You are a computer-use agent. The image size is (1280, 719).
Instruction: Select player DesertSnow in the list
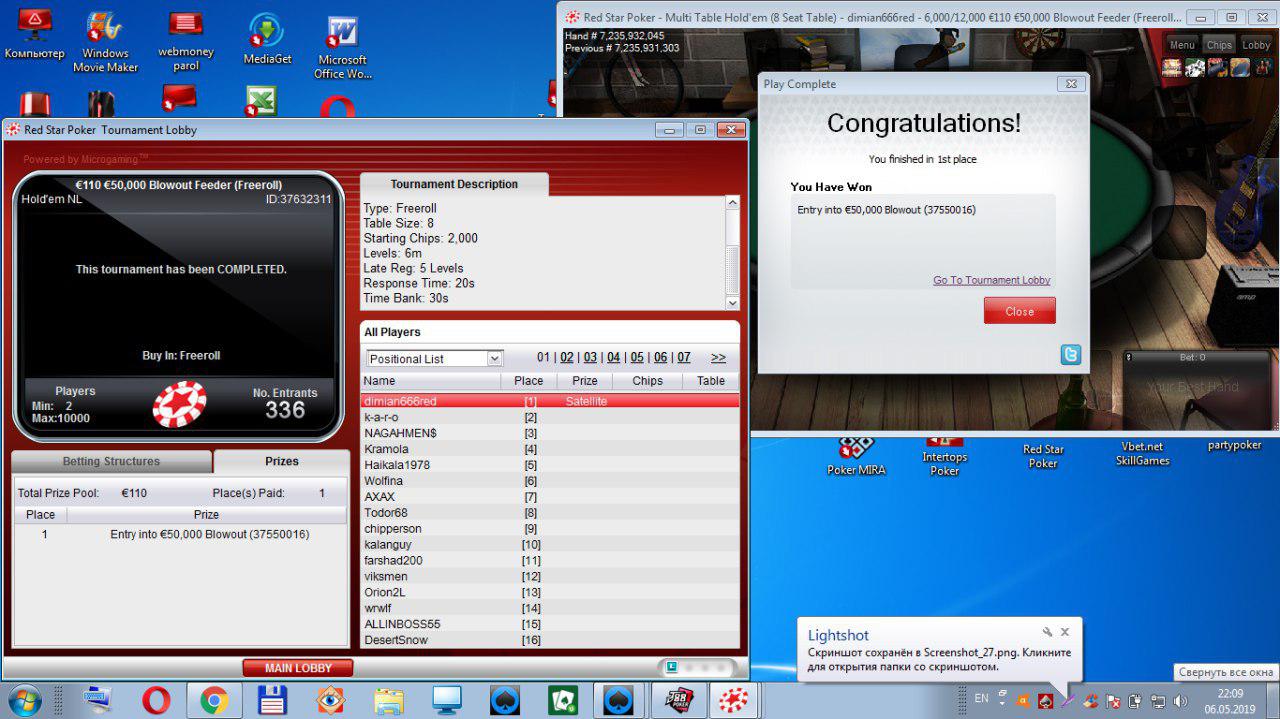550,640
